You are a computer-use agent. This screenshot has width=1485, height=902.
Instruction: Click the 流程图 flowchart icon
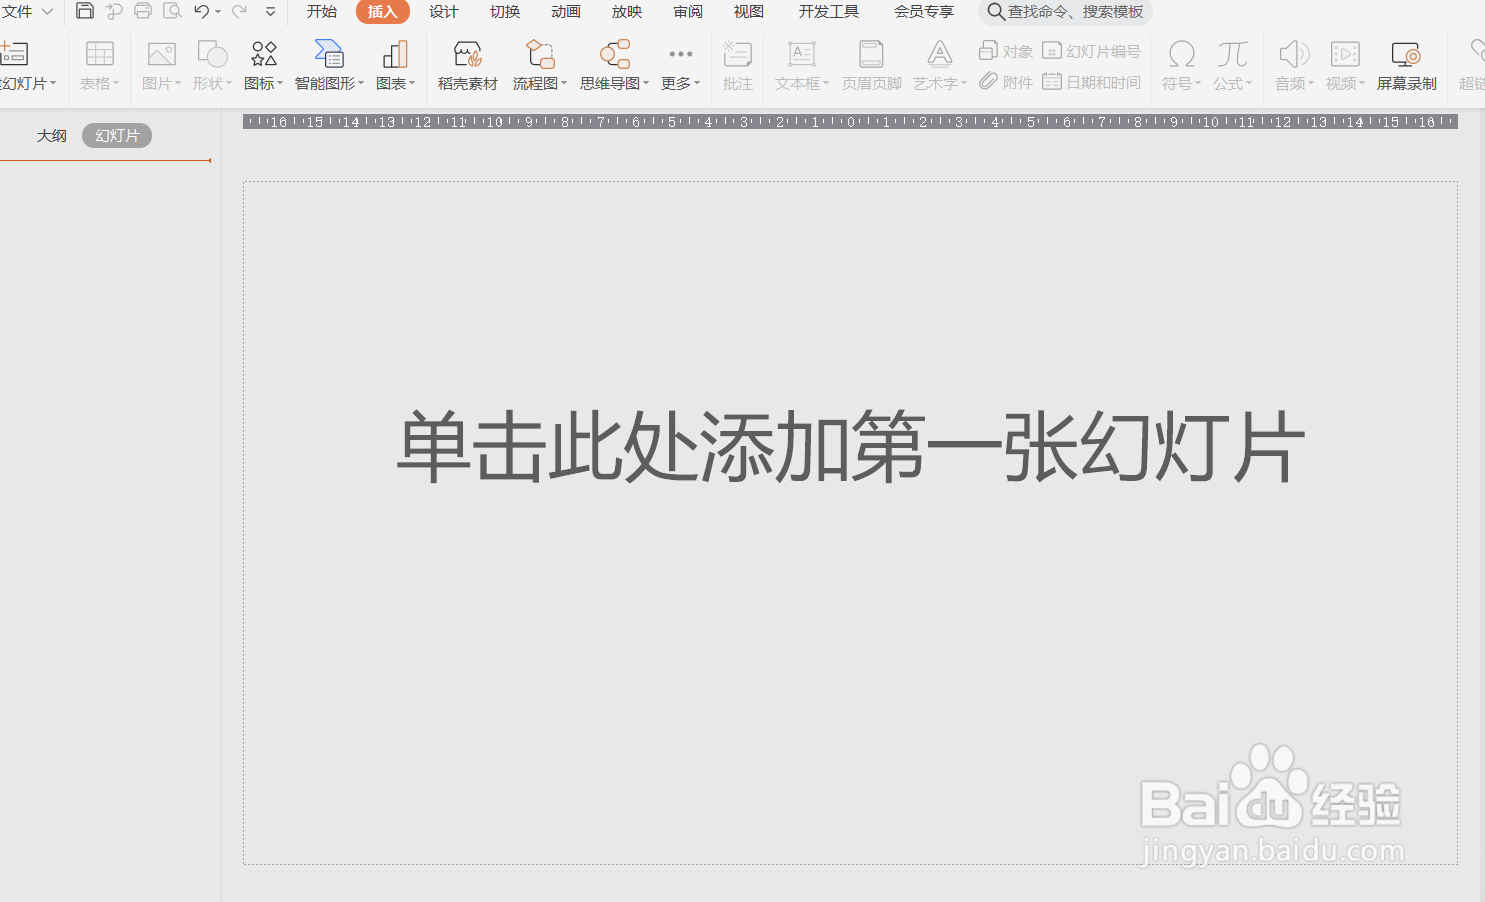tap(540, 54)
